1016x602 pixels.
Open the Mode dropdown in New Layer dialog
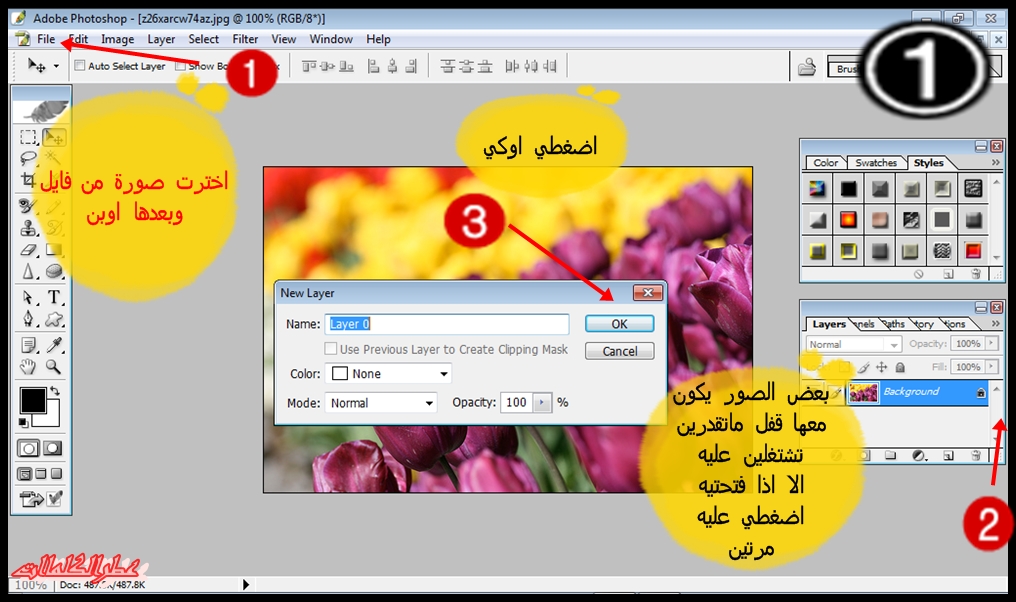[381, 403]
